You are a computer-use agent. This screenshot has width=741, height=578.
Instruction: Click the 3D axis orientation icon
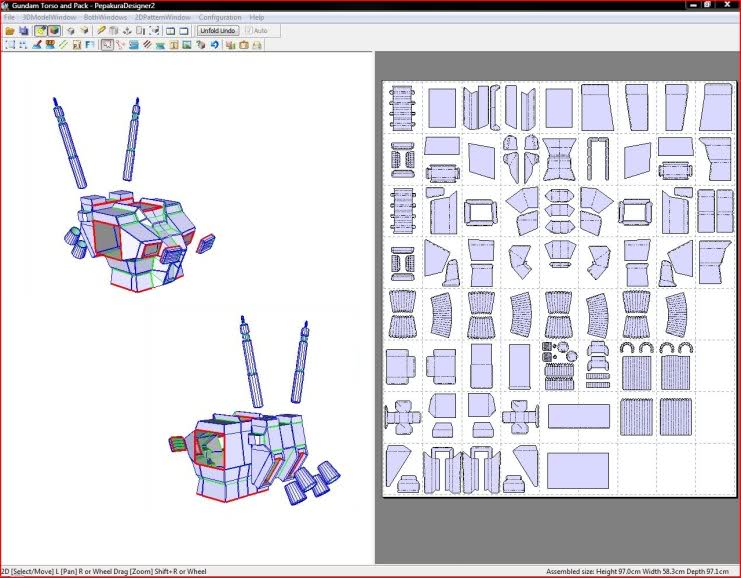pyautogui.click(x=127, y=31)
